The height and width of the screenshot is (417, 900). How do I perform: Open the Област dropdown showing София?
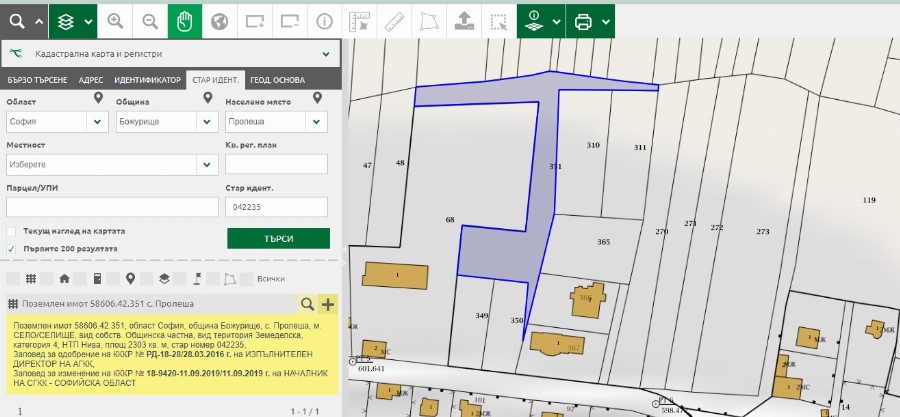tap(56, 122)
